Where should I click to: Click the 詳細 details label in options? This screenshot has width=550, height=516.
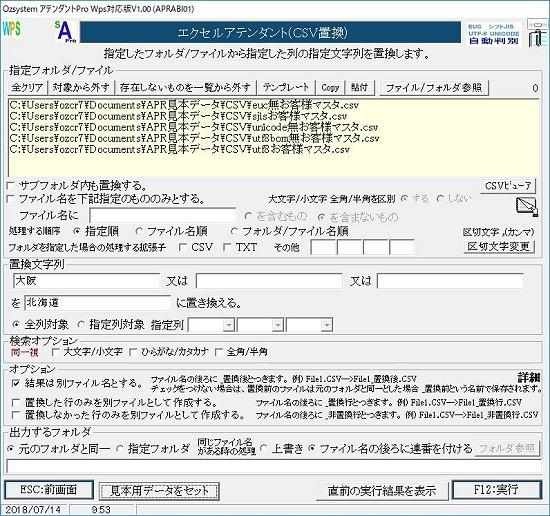[x=529, y=377]
